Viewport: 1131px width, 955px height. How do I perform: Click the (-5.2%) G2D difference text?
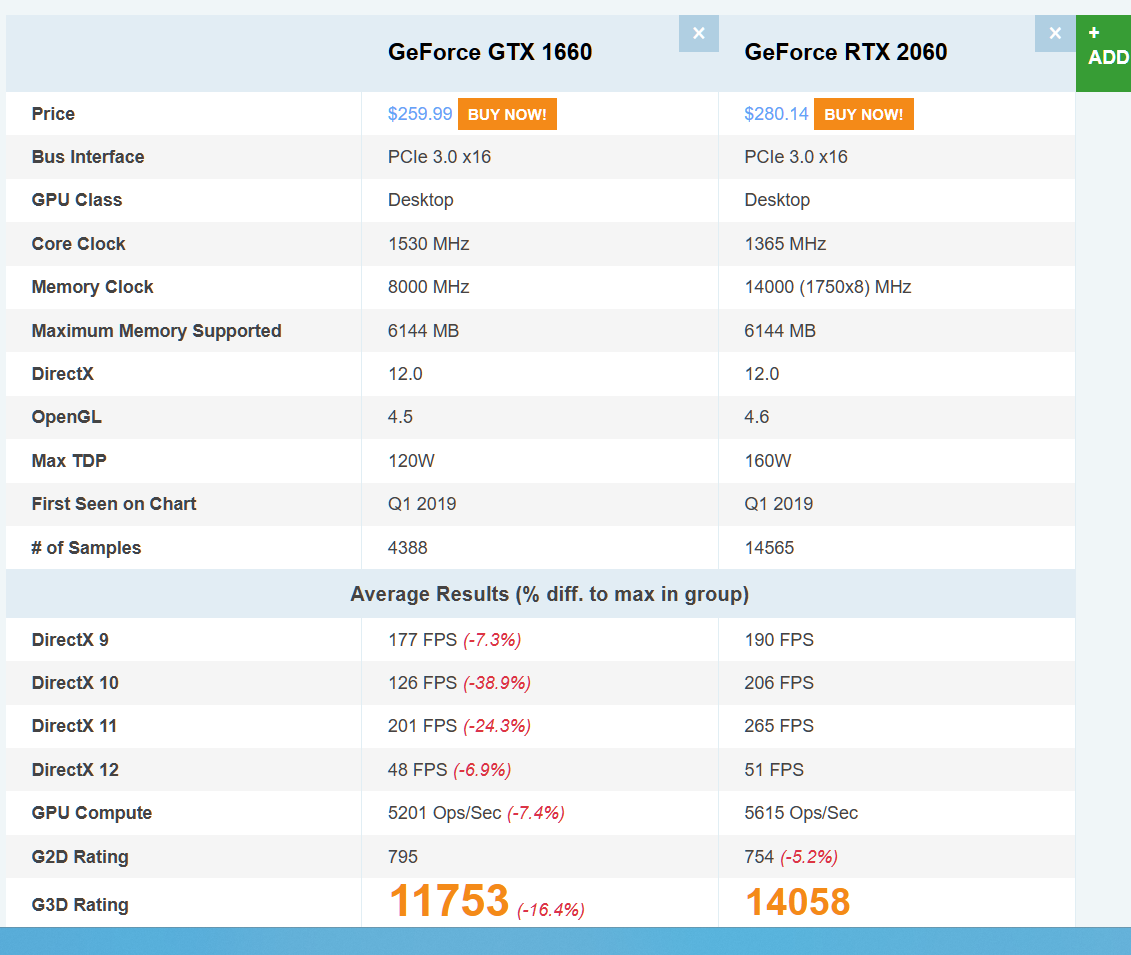click(x=809, y=857)
